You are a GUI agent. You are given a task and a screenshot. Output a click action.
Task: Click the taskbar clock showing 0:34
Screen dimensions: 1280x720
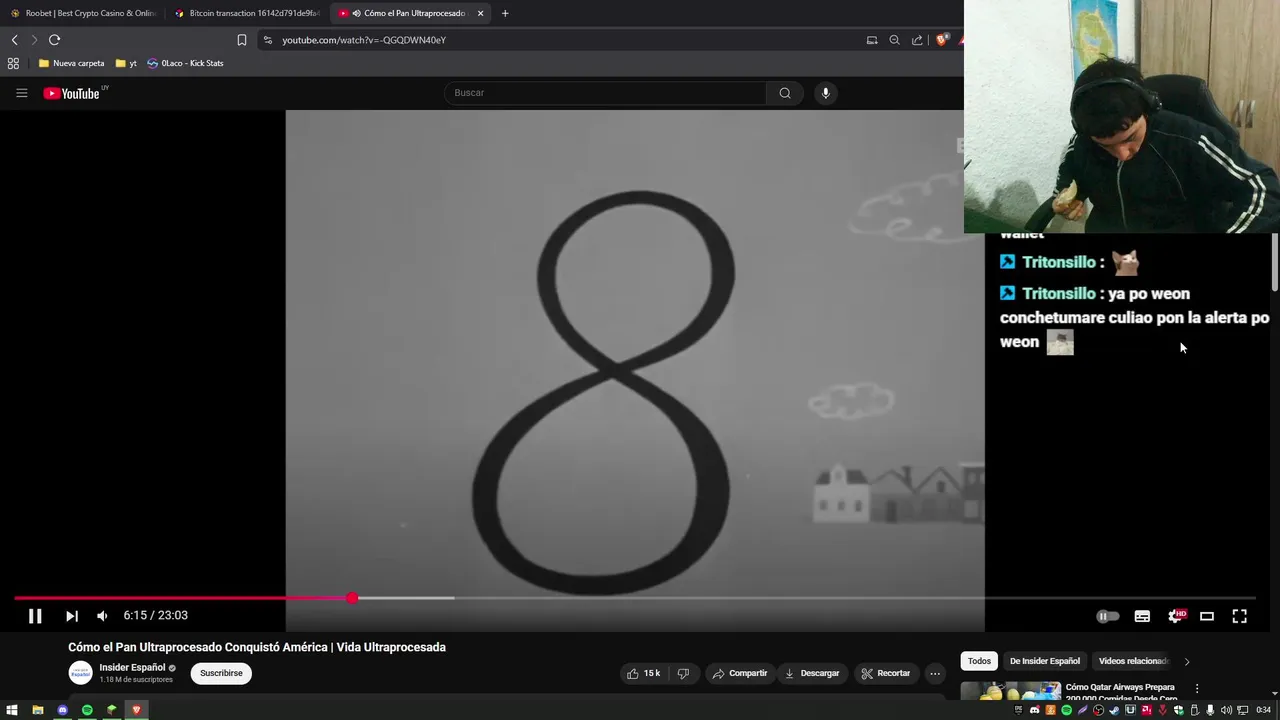pos(1263,710)
